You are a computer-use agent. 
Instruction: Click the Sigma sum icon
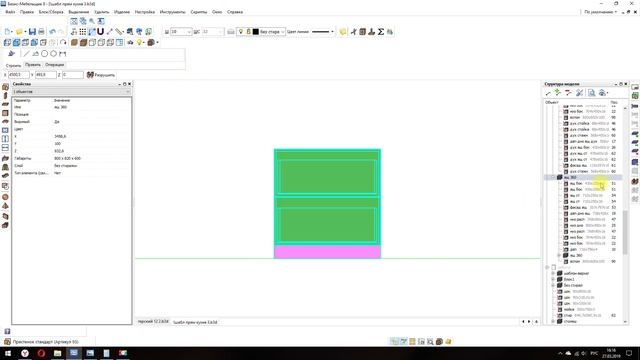pos(381,31)
